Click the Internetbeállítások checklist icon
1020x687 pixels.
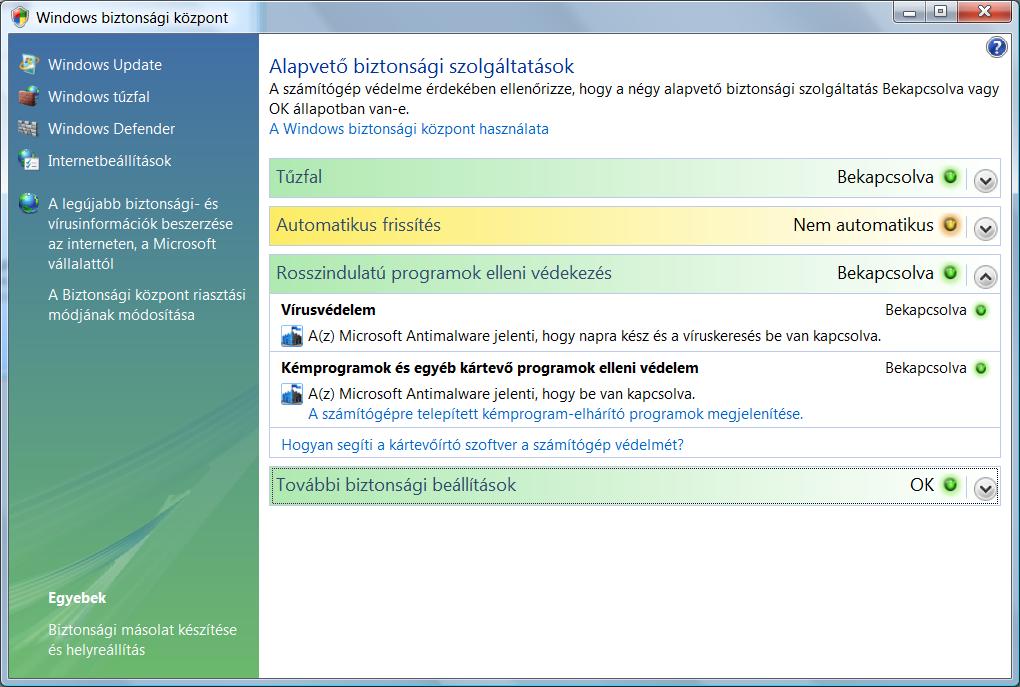[28, 161]
